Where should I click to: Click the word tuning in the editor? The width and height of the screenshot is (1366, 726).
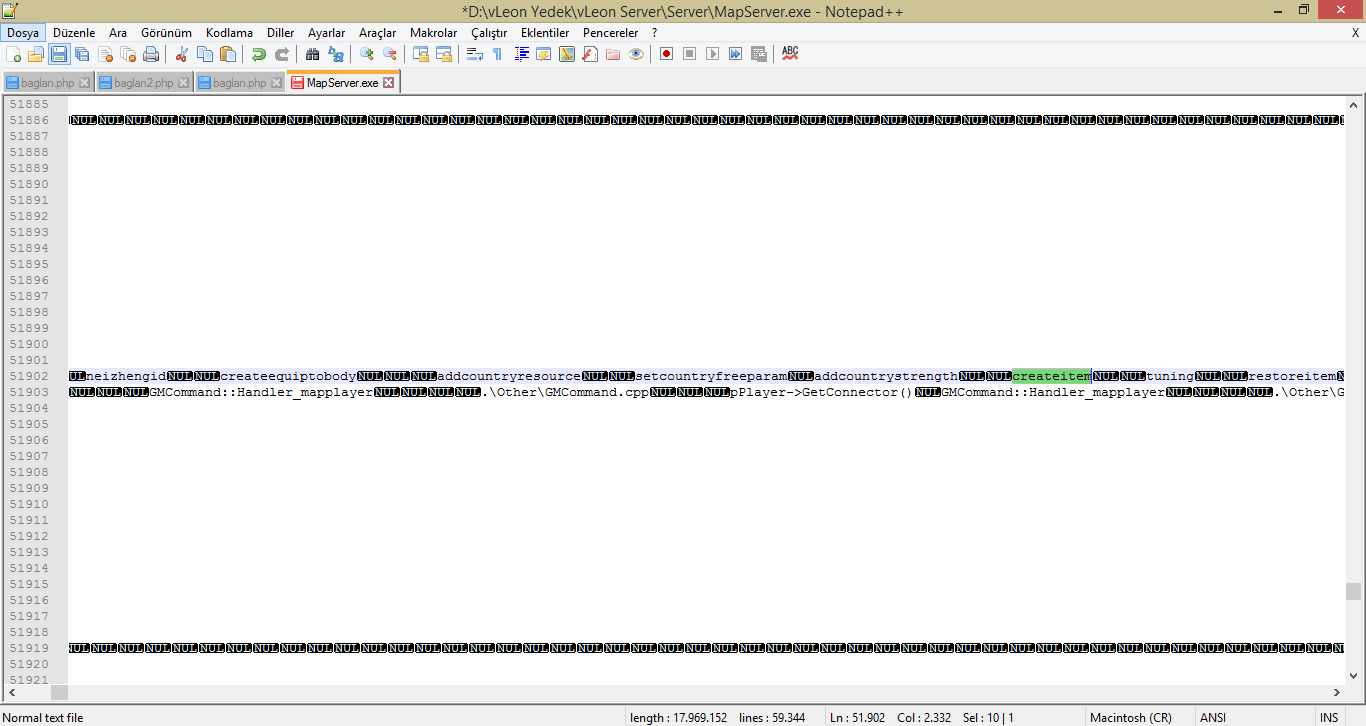(x=1170, y=376)
